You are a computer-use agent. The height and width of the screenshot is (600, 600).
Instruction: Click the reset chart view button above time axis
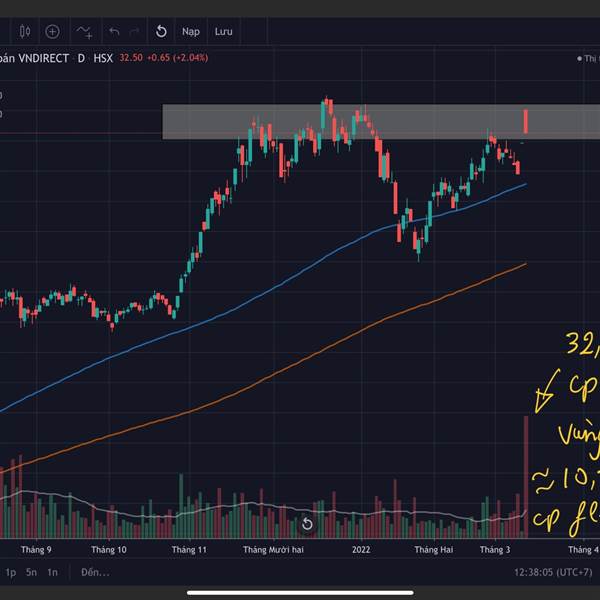[x=307, y=523]
